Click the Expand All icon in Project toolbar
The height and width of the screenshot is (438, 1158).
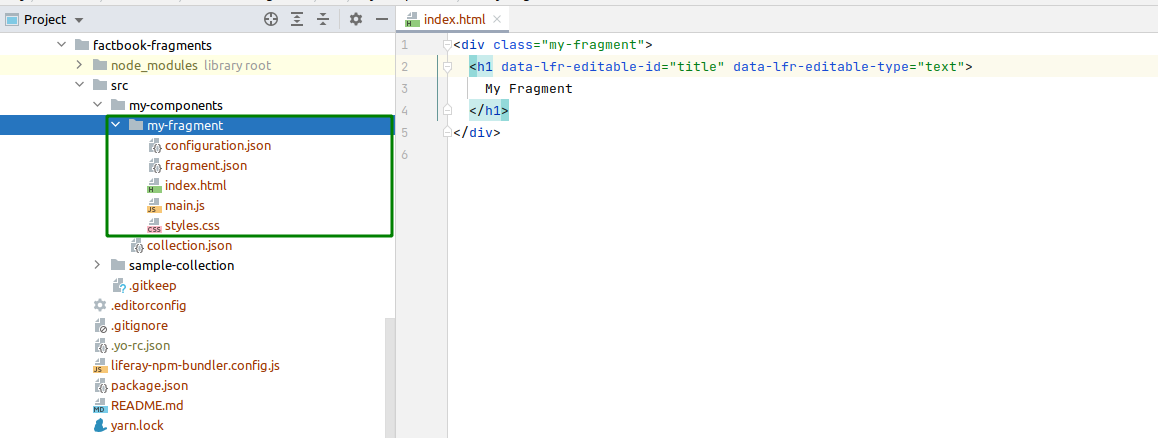[x=297, y=19]
